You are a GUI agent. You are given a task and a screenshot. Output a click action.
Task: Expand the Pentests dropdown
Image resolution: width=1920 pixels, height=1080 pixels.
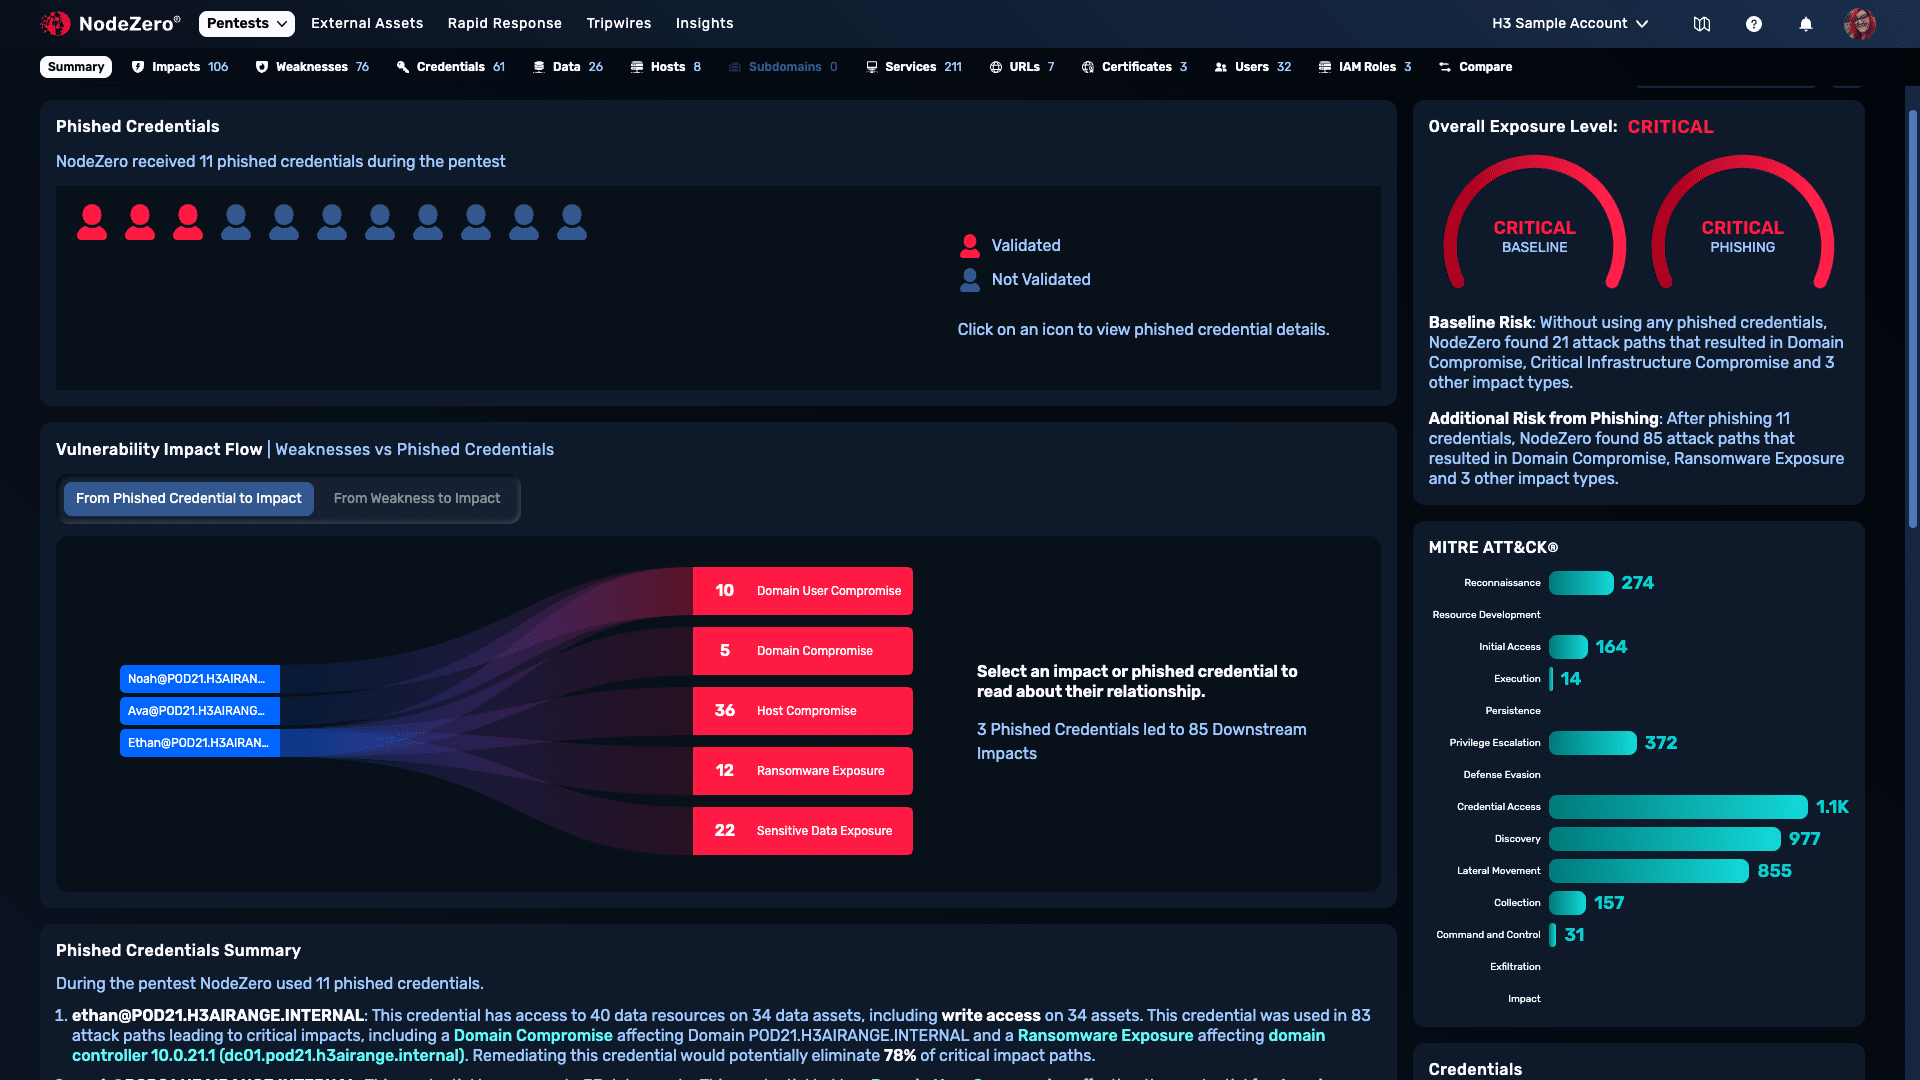pyautogui.click(x=247, y=23)
